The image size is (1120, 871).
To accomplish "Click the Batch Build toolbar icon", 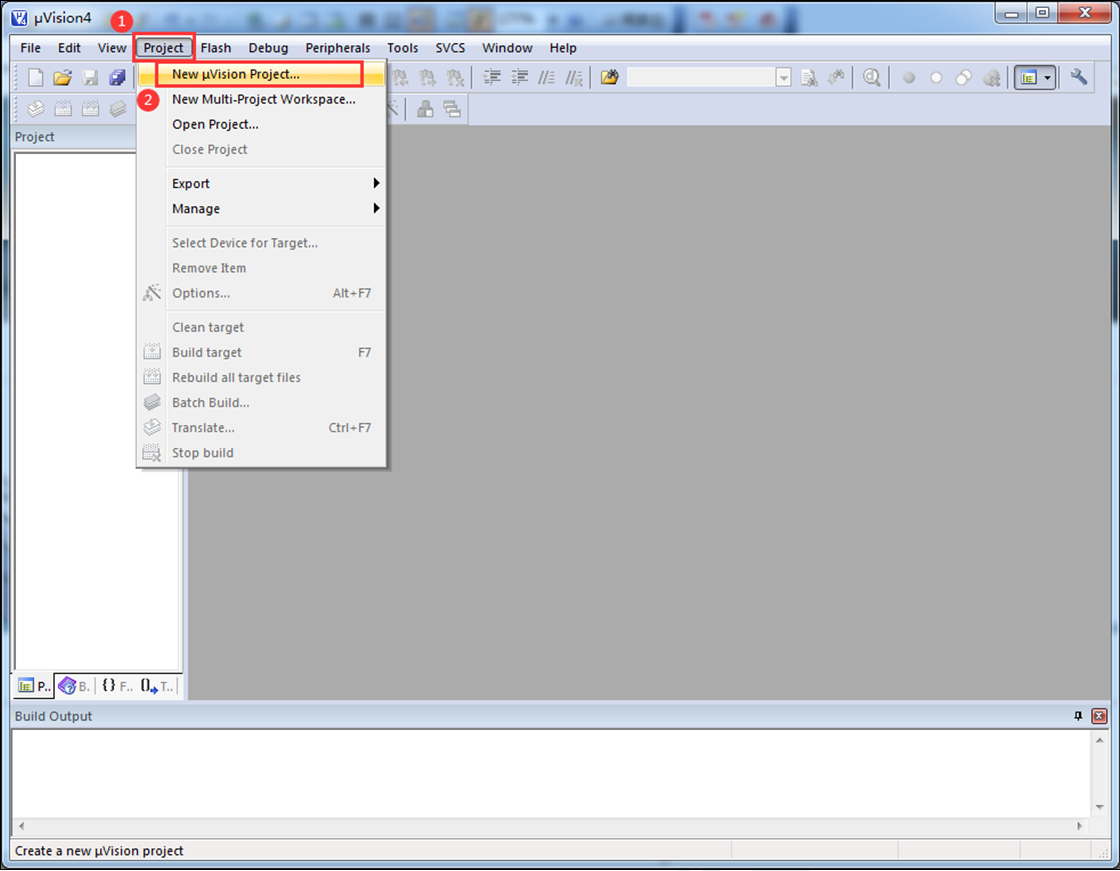I will [118, 109].
